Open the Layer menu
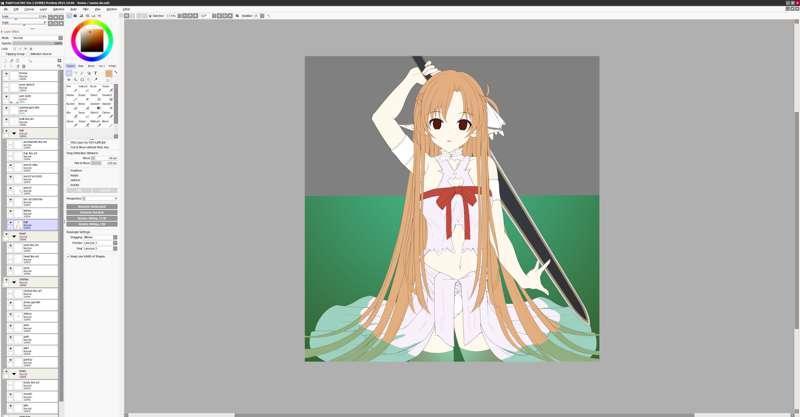800x417 pixels. [x=43, y=9]
